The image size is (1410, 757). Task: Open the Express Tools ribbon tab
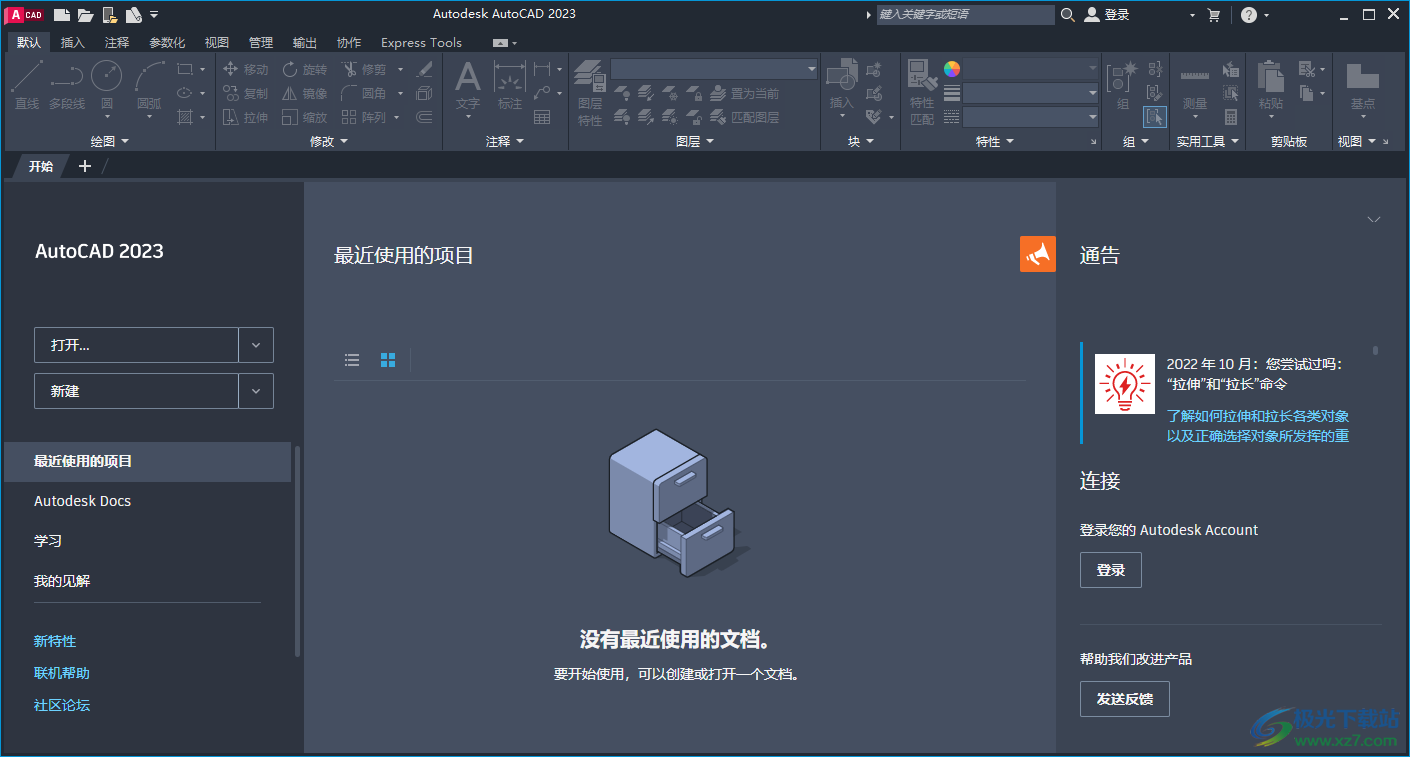click(422, 43)
